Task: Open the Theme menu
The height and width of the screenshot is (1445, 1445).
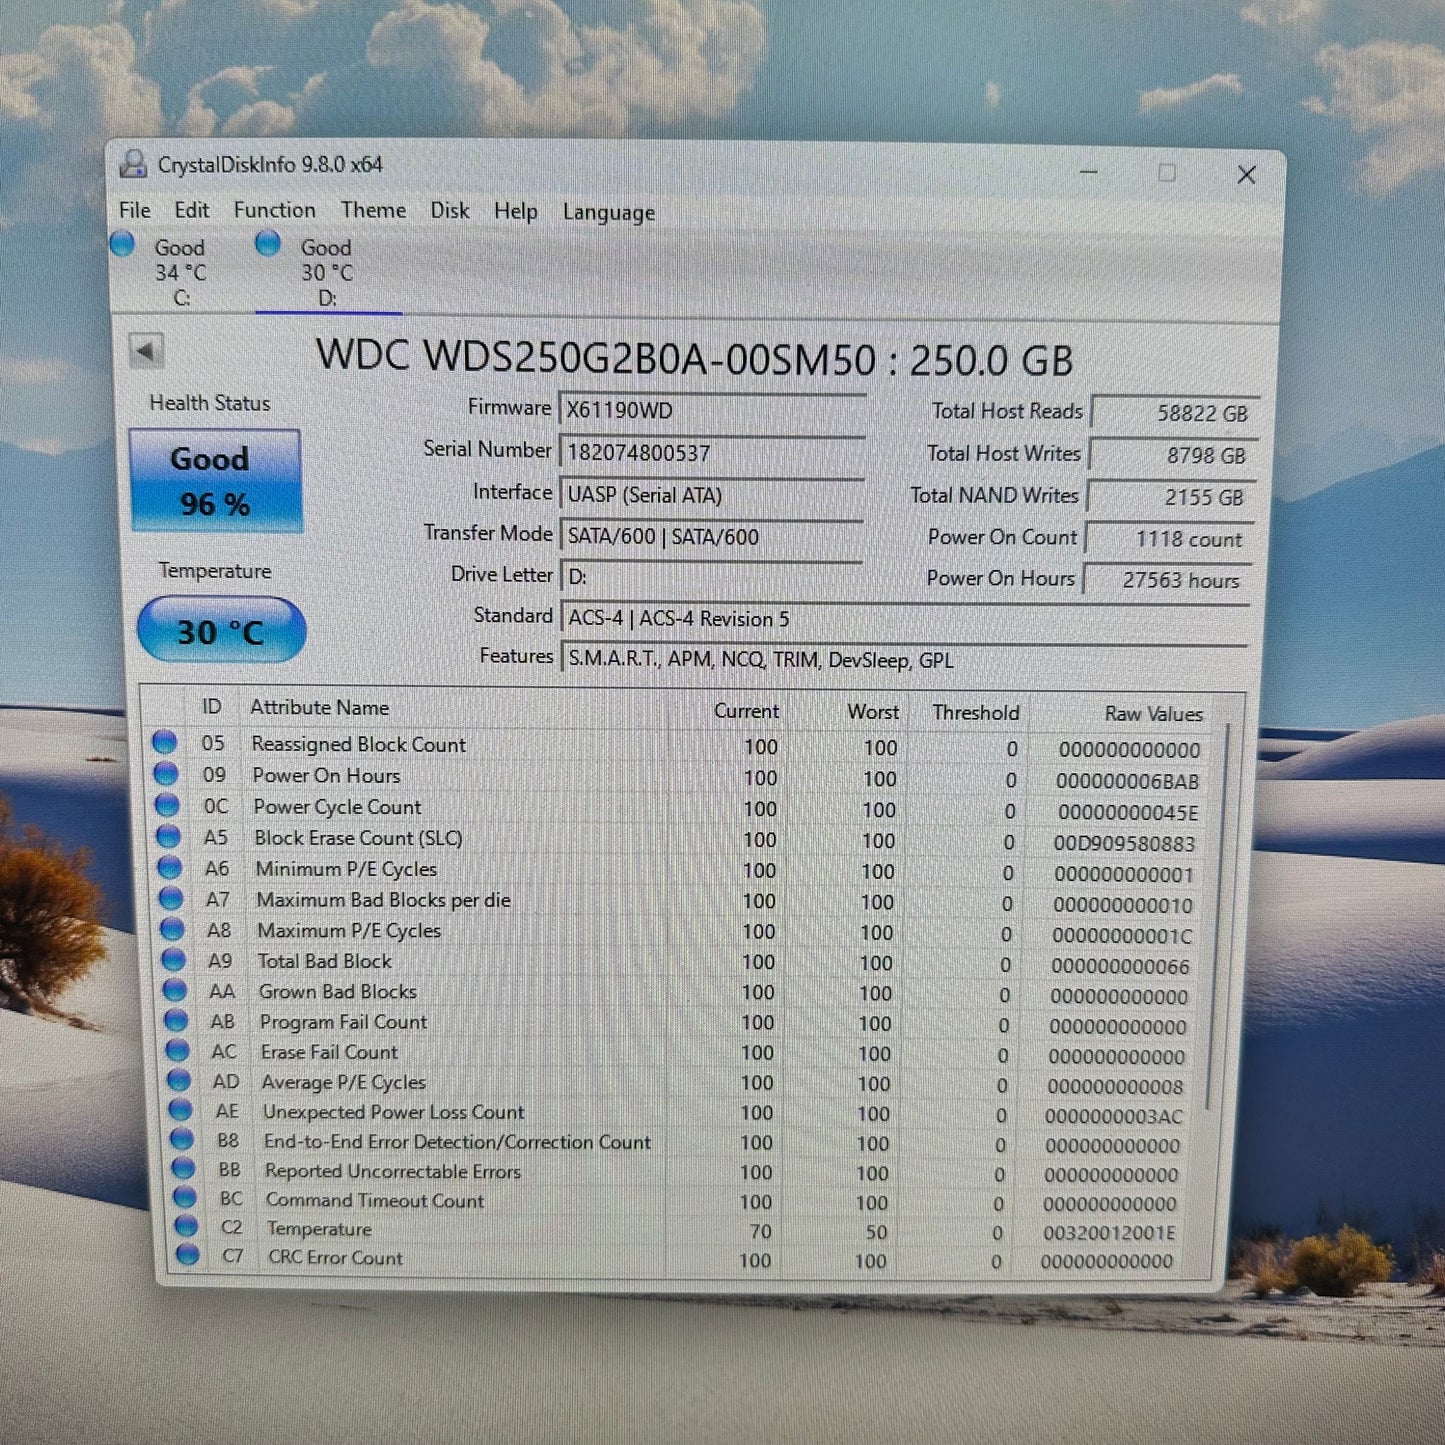Action: [373, 210]
